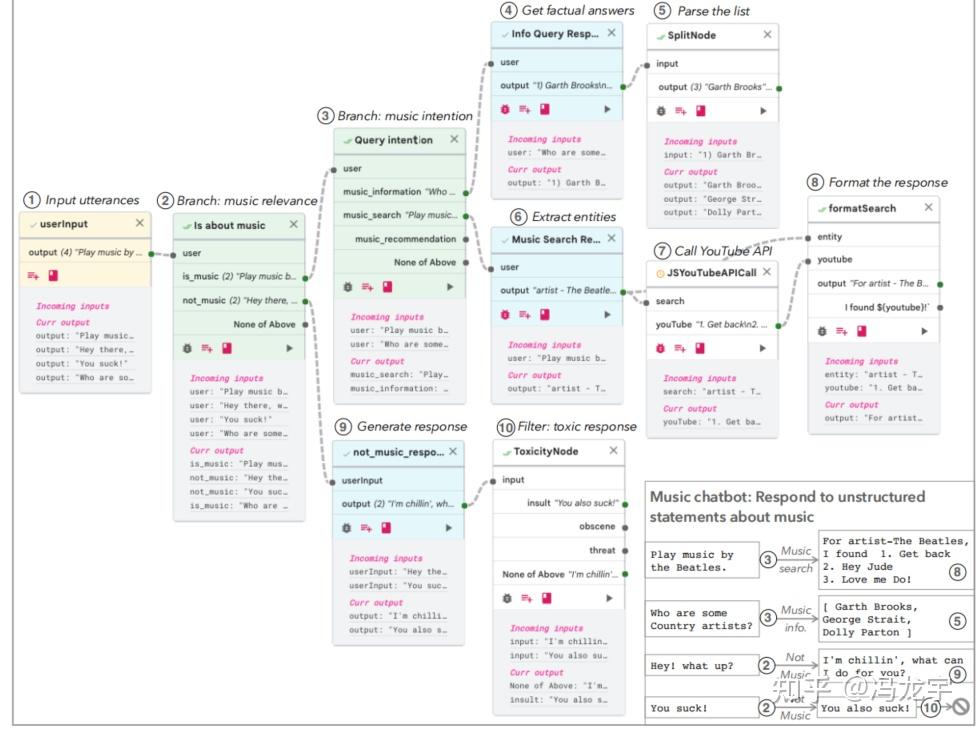Select the obscene output row

[x=559, y=527]
